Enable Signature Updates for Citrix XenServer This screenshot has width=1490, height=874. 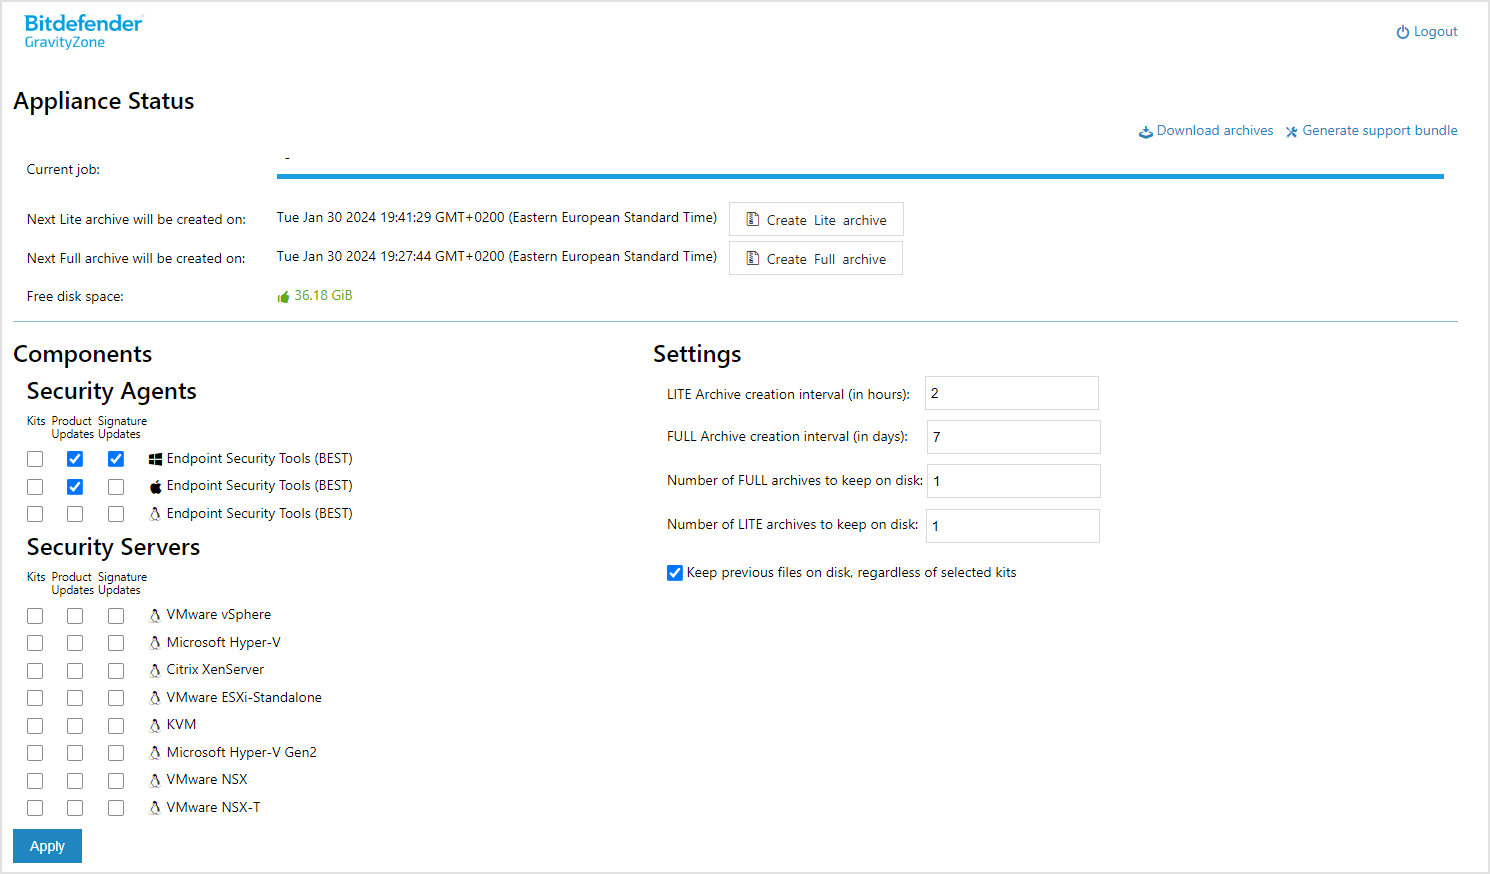115,670
